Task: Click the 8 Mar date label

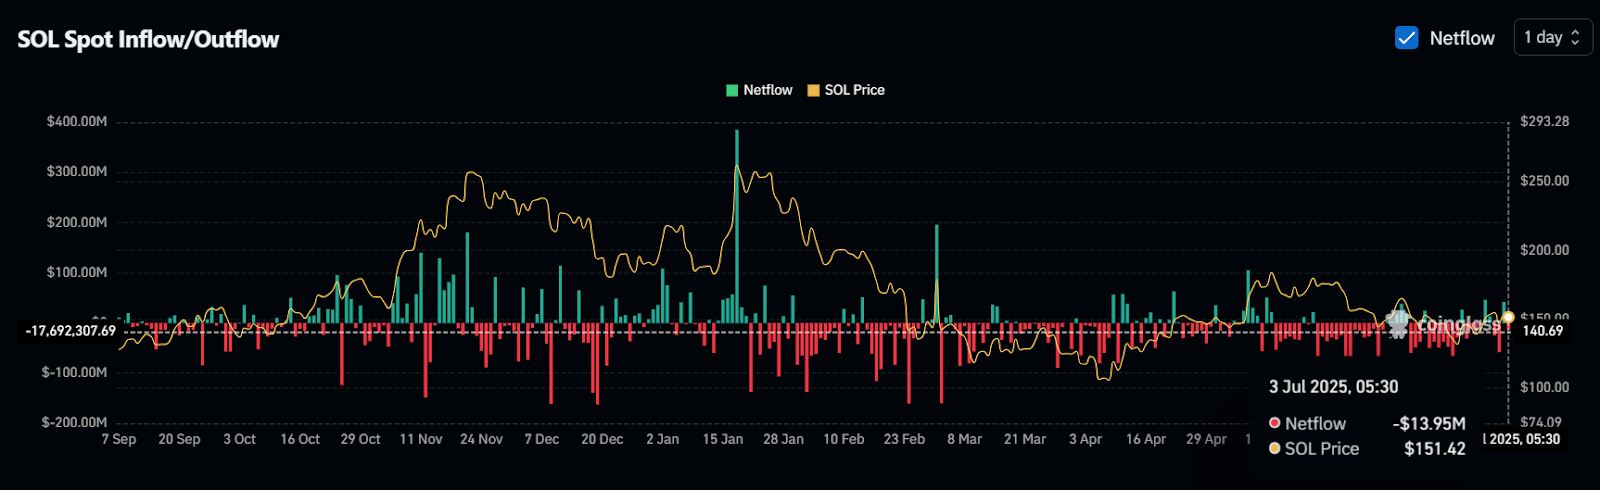Action: tap(965, 439)
